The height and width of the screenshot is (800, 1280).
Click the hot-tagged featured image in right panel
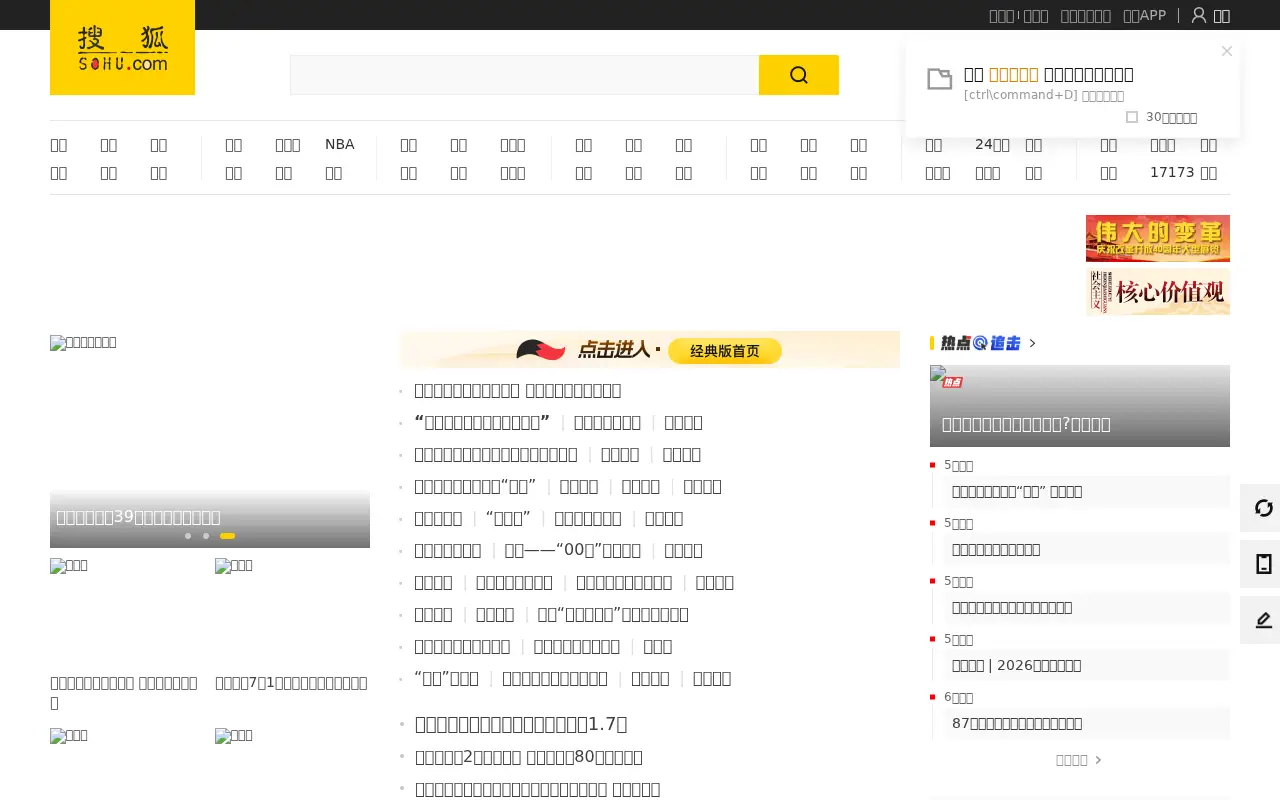(1080, 406)
